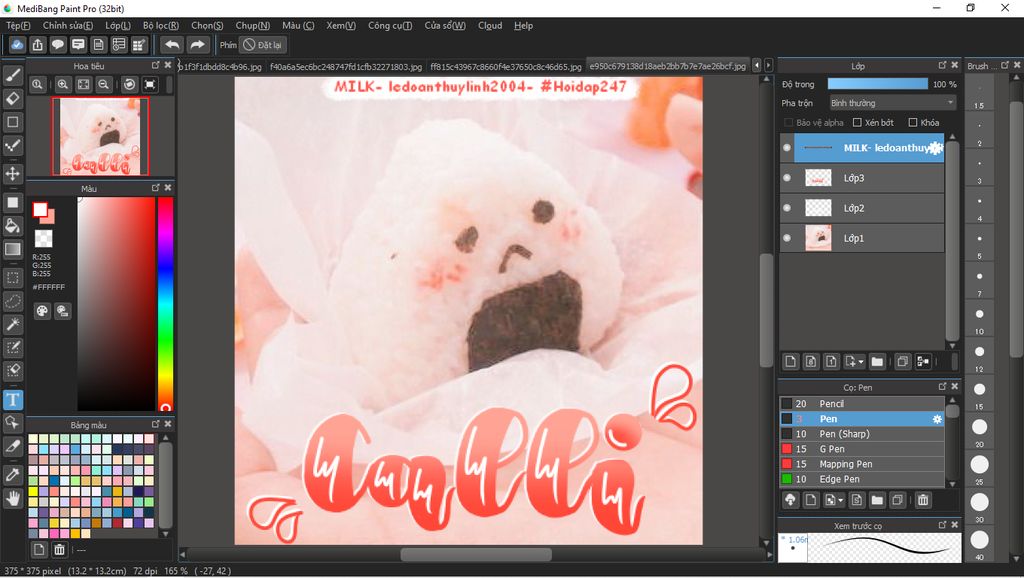Open the Pha trộn blend mode dropdown
Image resolution: width=1024 pixels, height=578 pixels.
pyautogui.click(x=892, y=103)
